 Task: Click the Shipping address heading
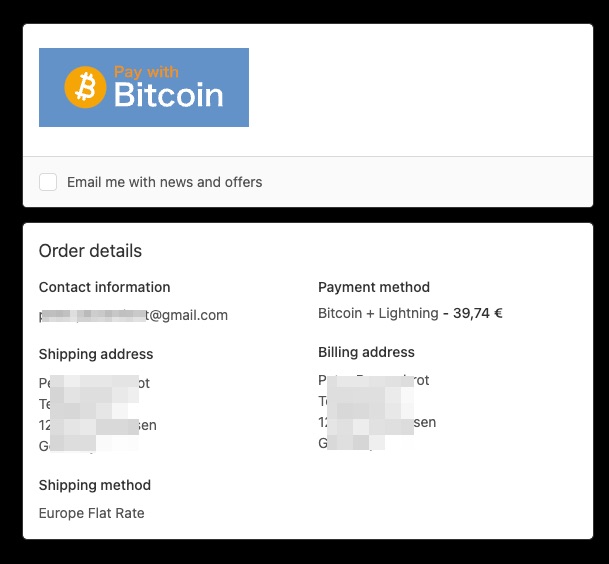[96, 354]
